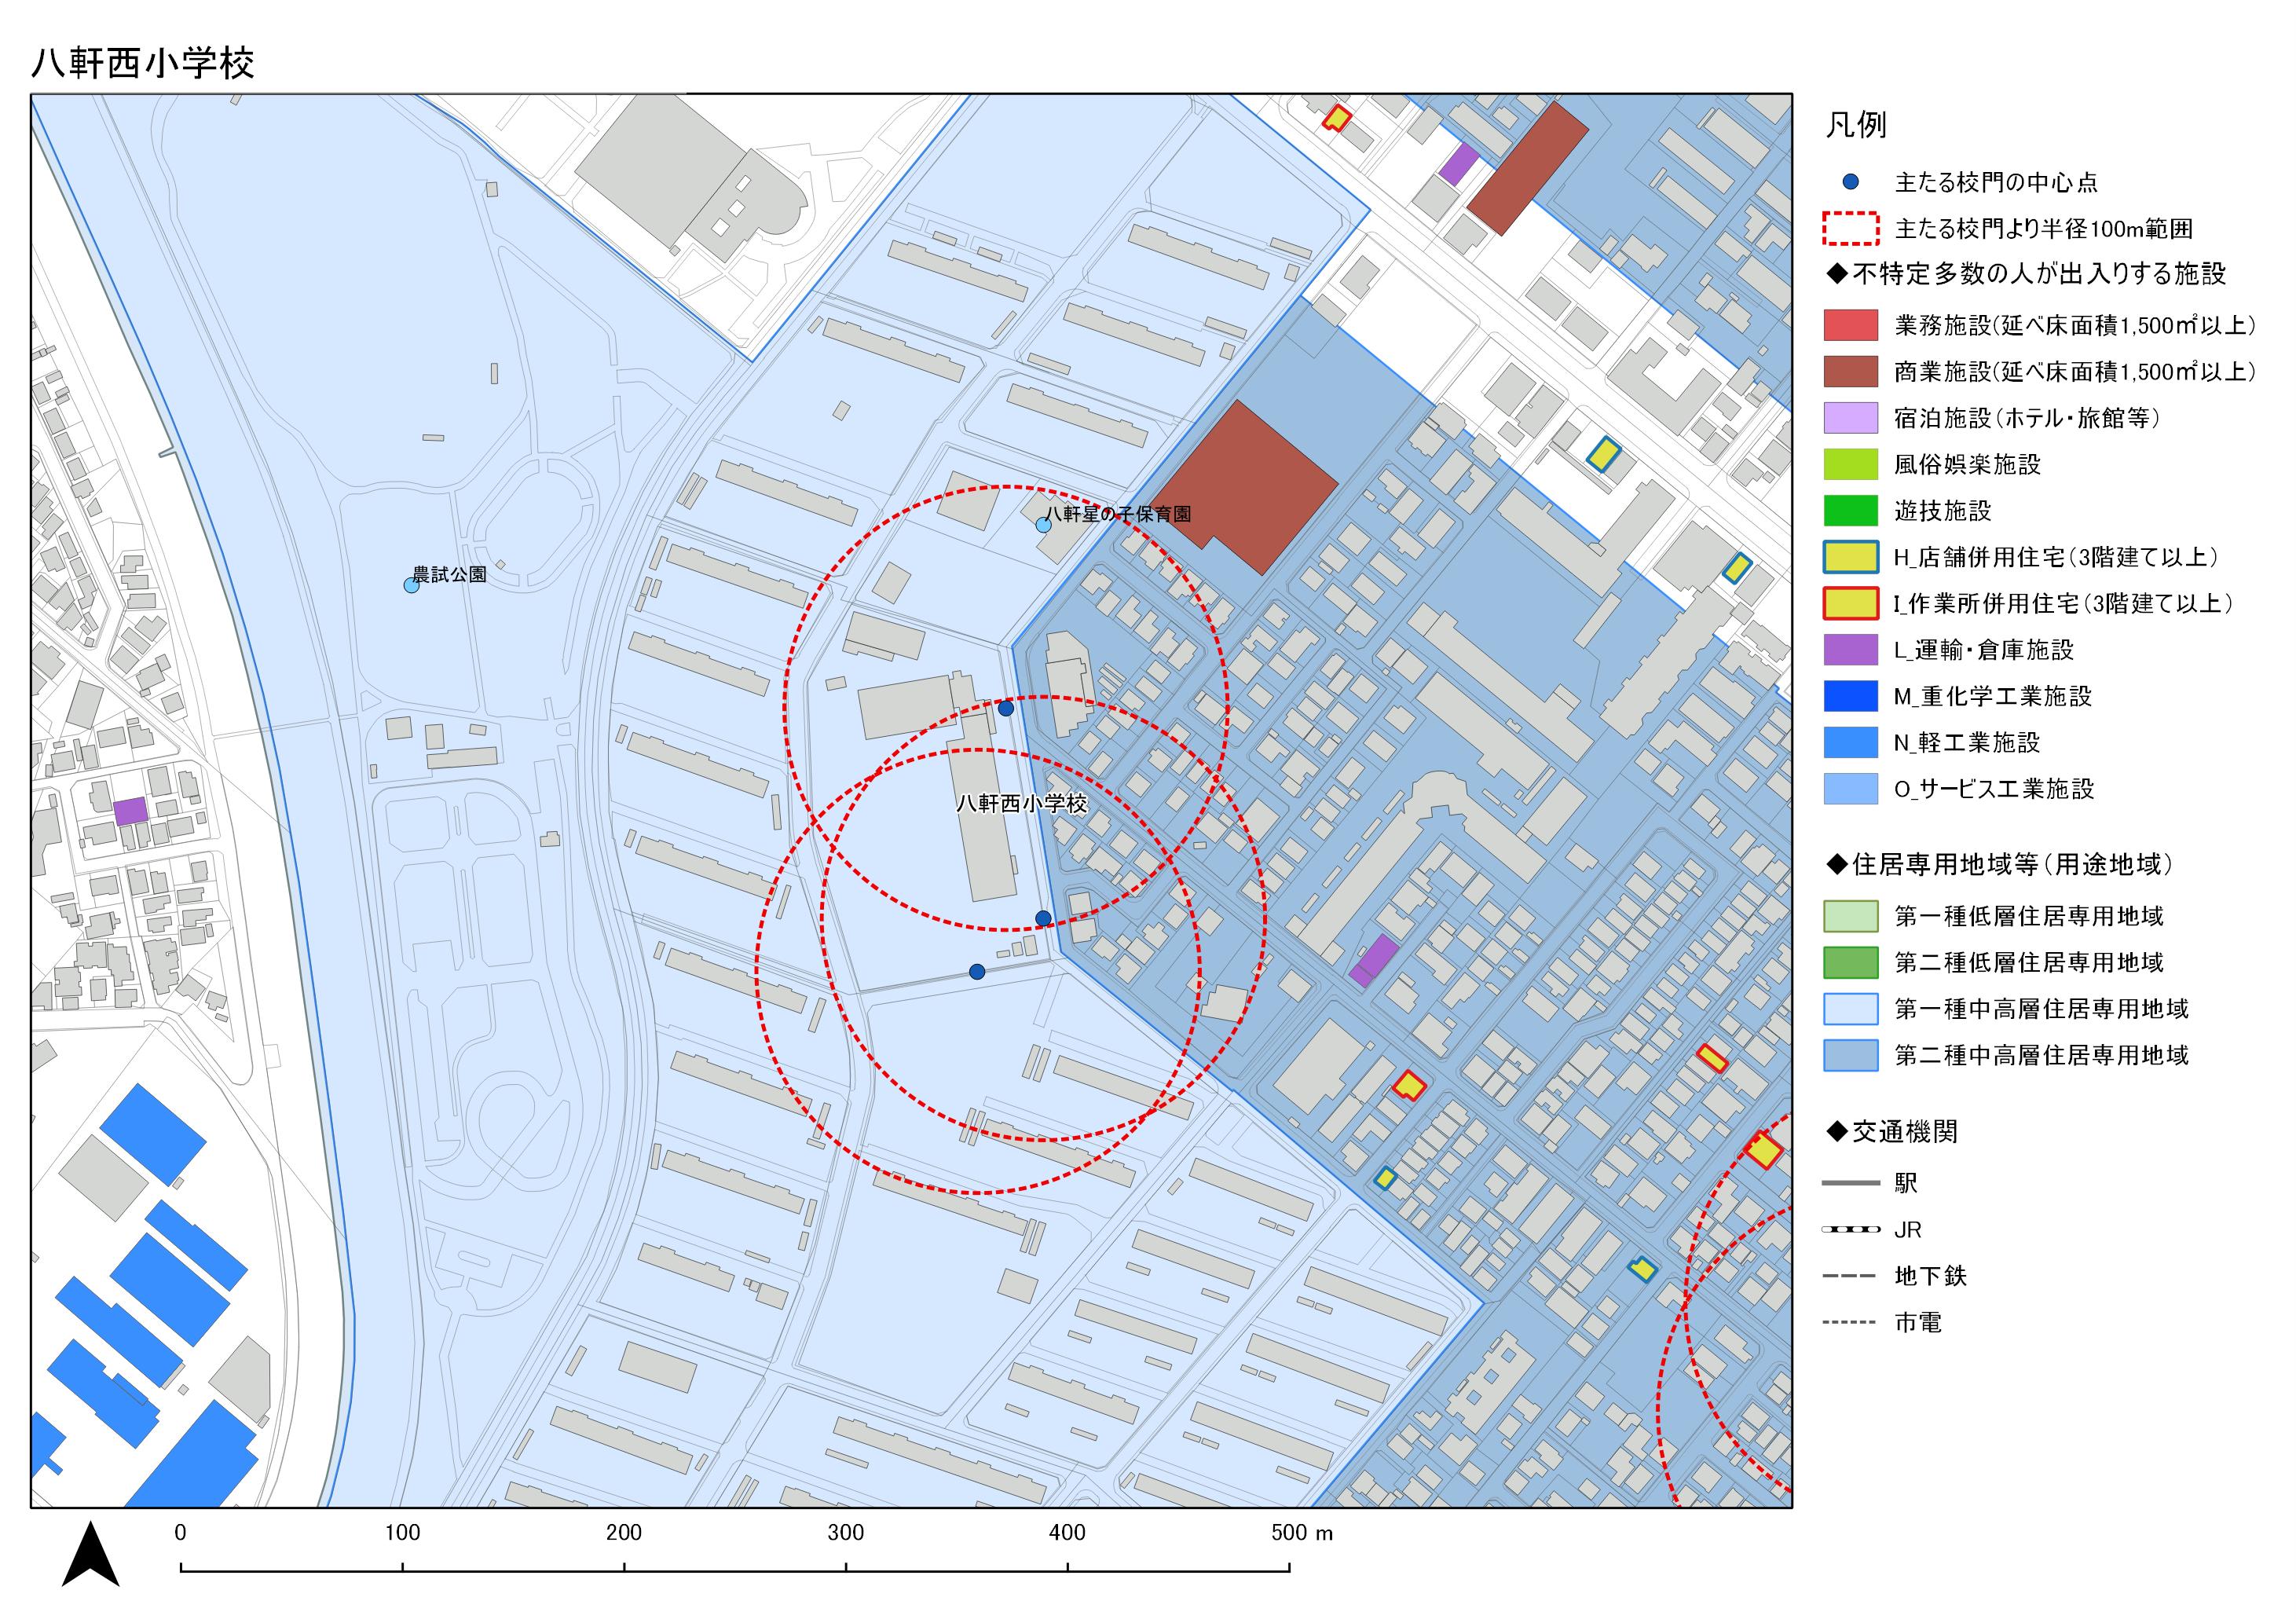Click the 300 scale bar label

click(846, 1533)
